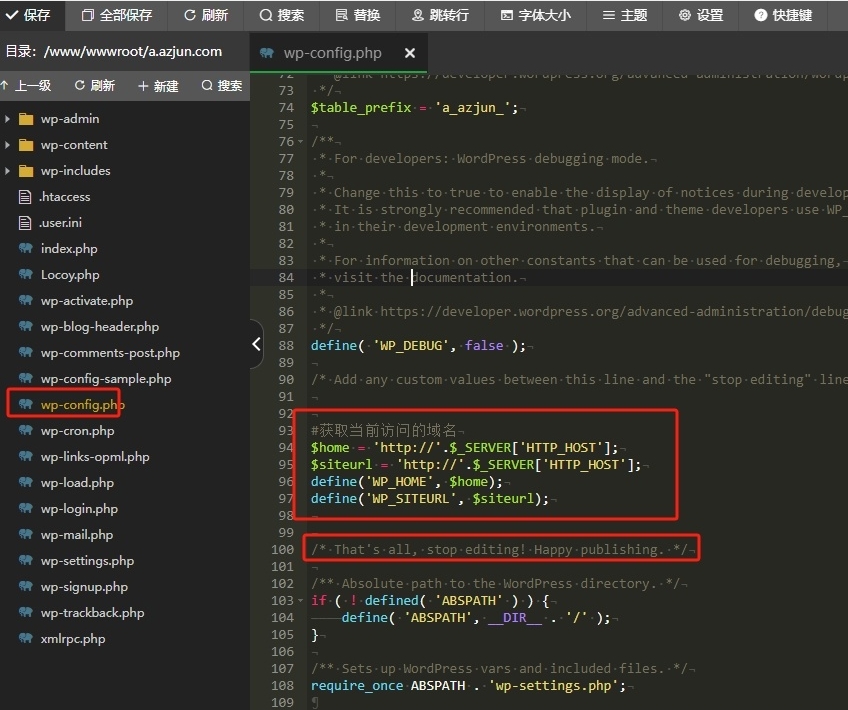Open the wp-admin folder
Image resolution: width=848 pixels, height=710 pixels.
(70, 118)
